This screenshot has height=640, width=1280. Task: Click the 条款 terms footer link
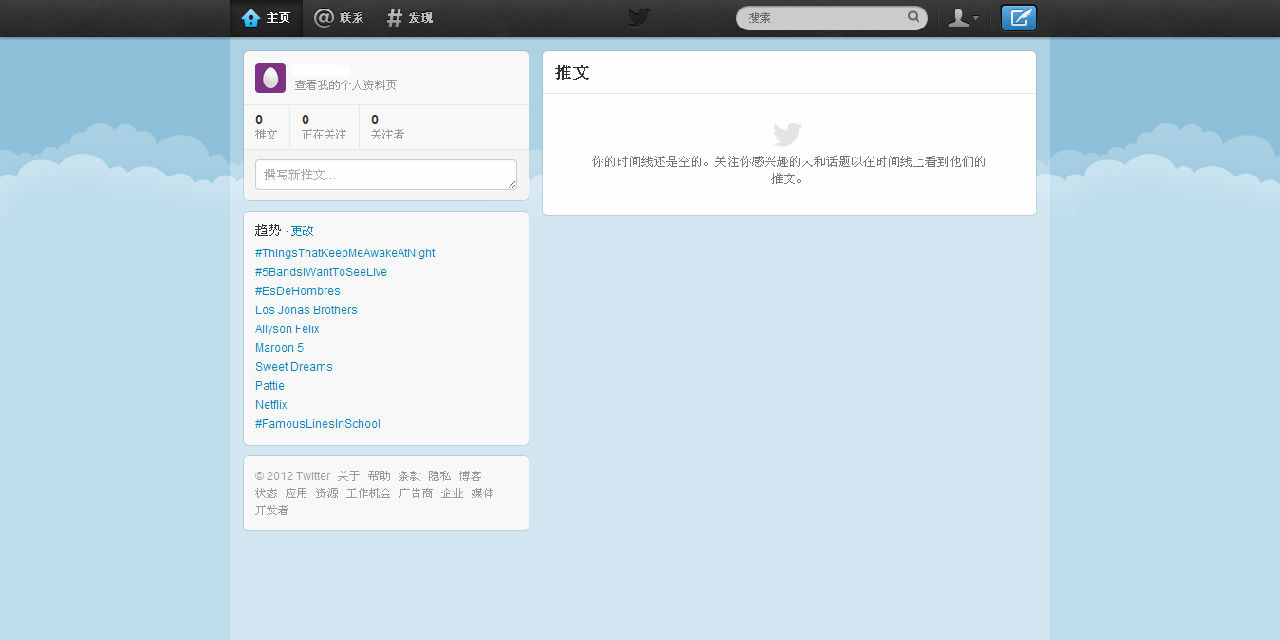pyautogui.click(x=409, y=476)
